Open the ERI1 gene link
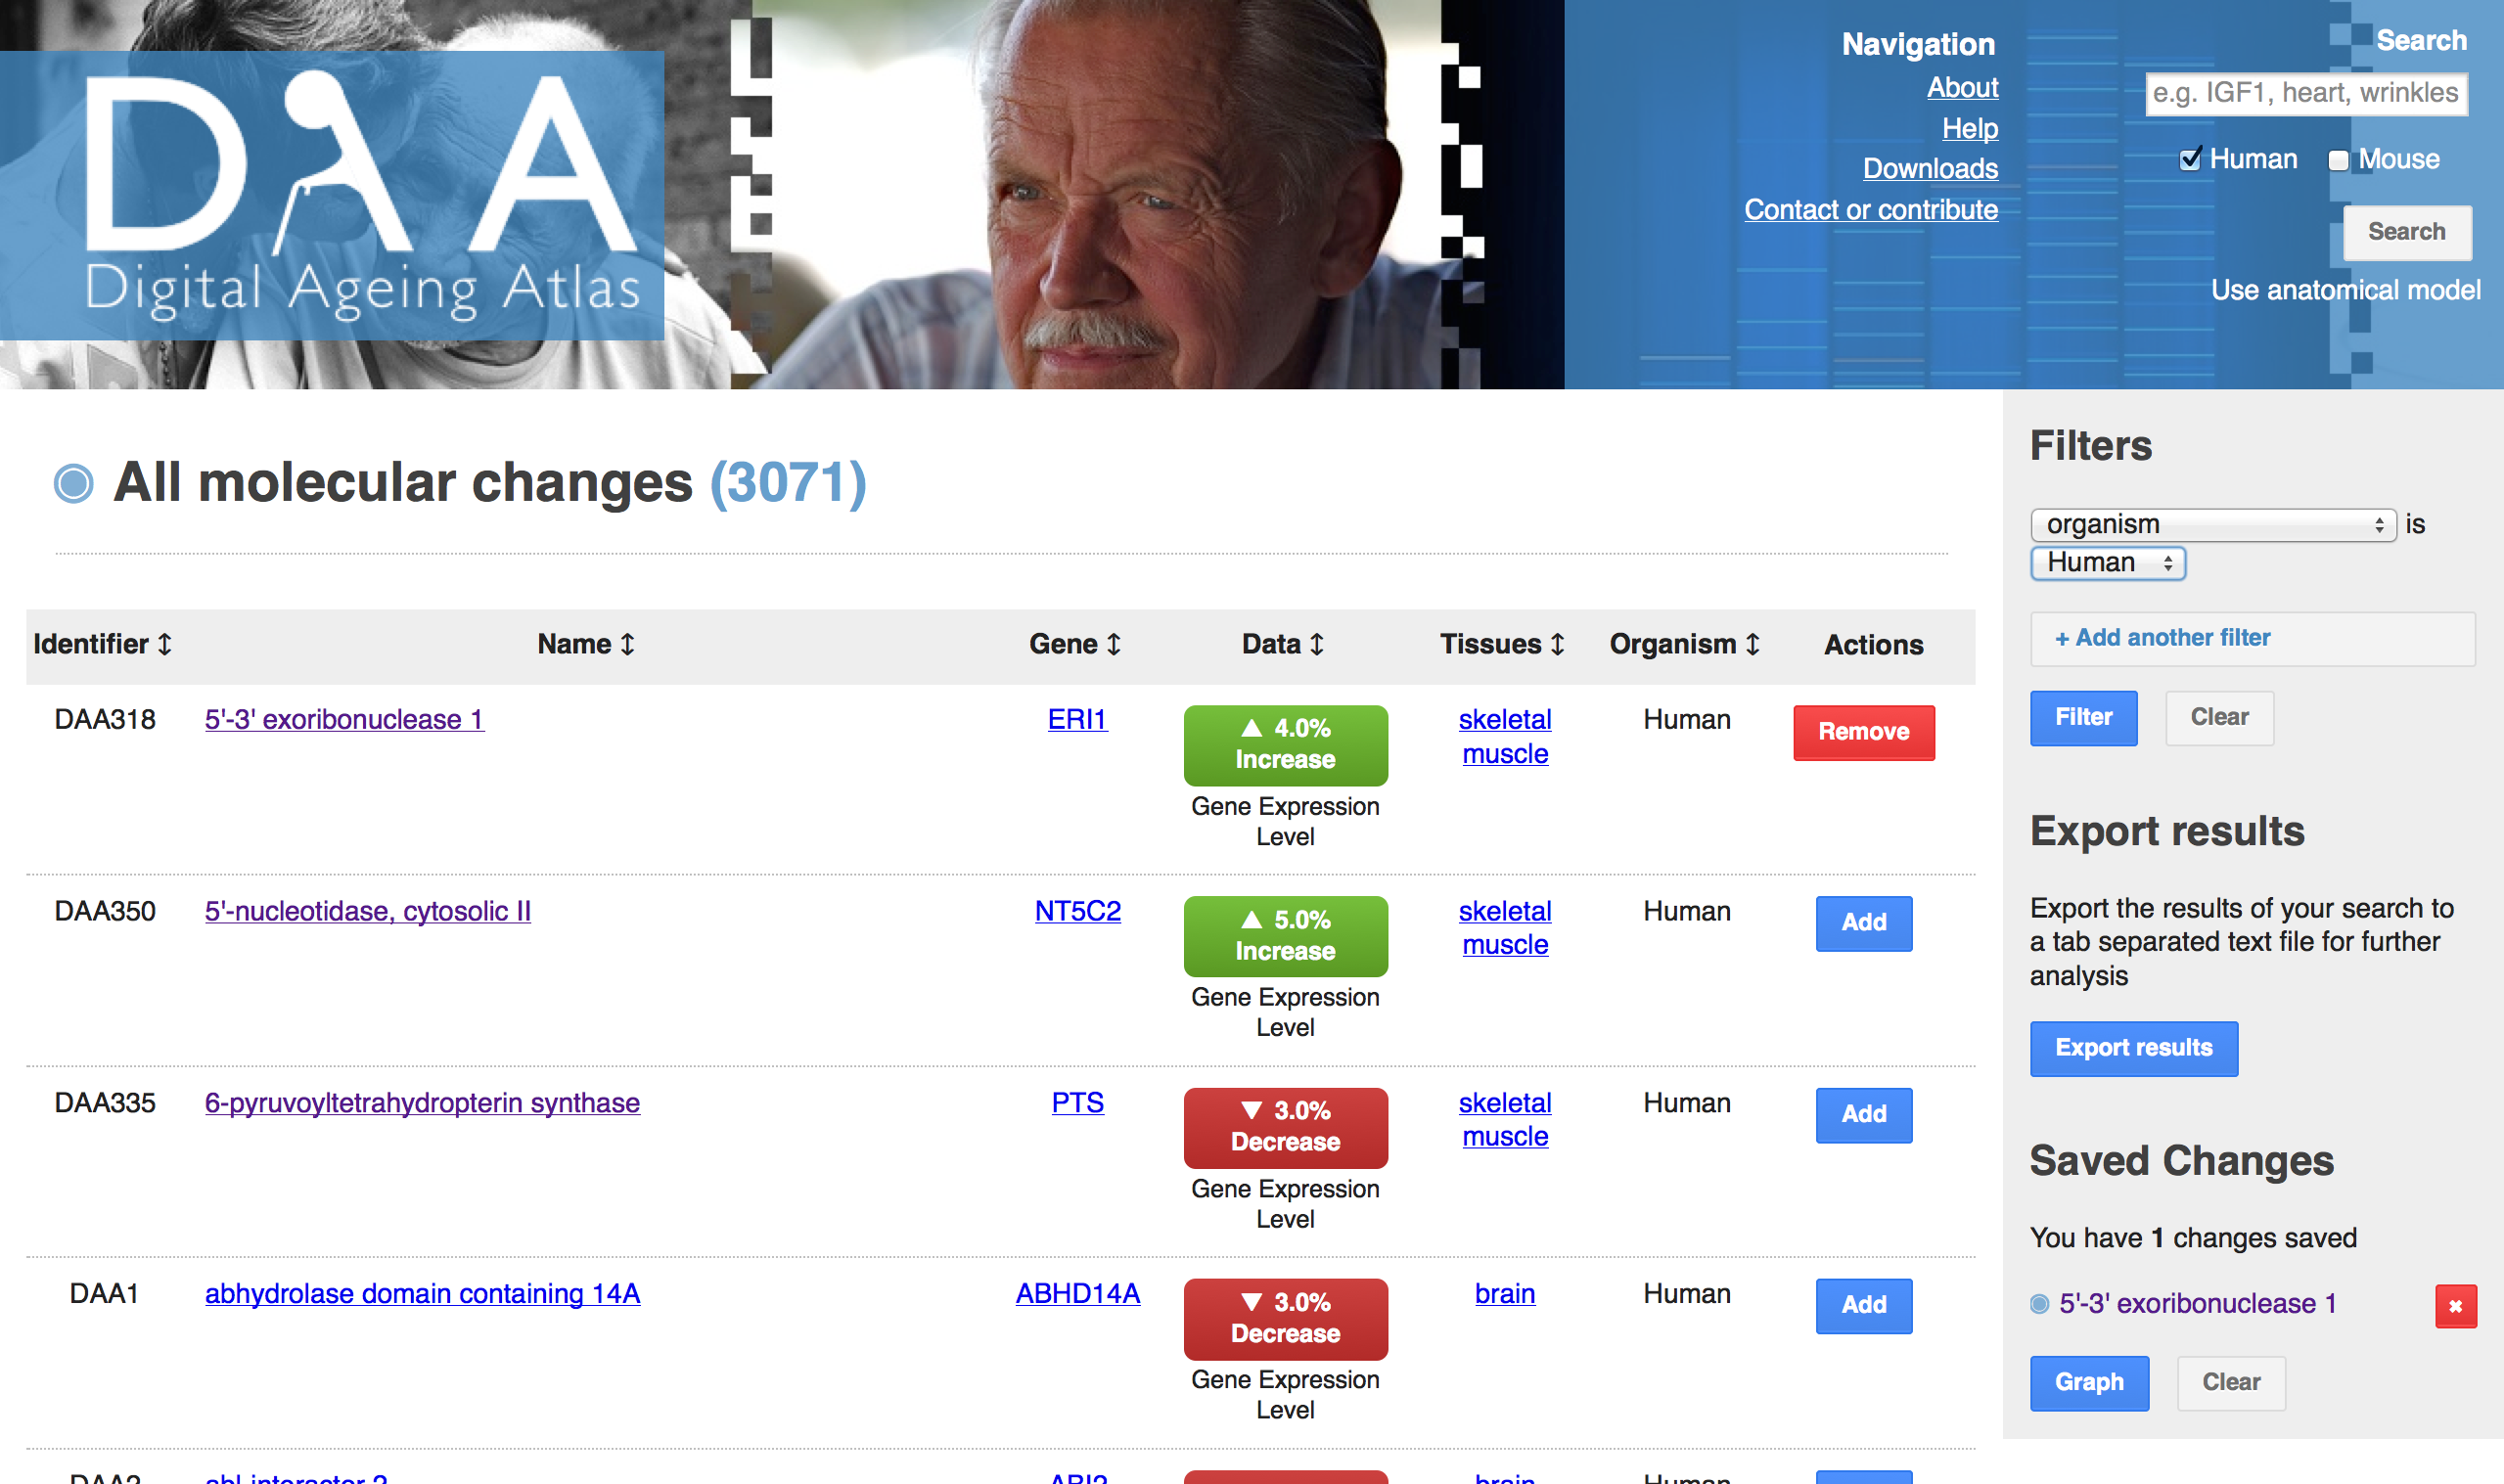Viewport: 2504px width, 1484px height. pyautogui.click(x=1077, y=719)
